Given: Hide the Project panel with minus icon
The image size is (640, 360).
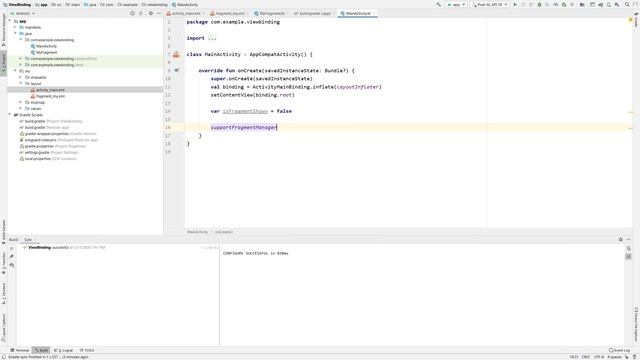Looking at the screenshot, I should pos(159,13).
